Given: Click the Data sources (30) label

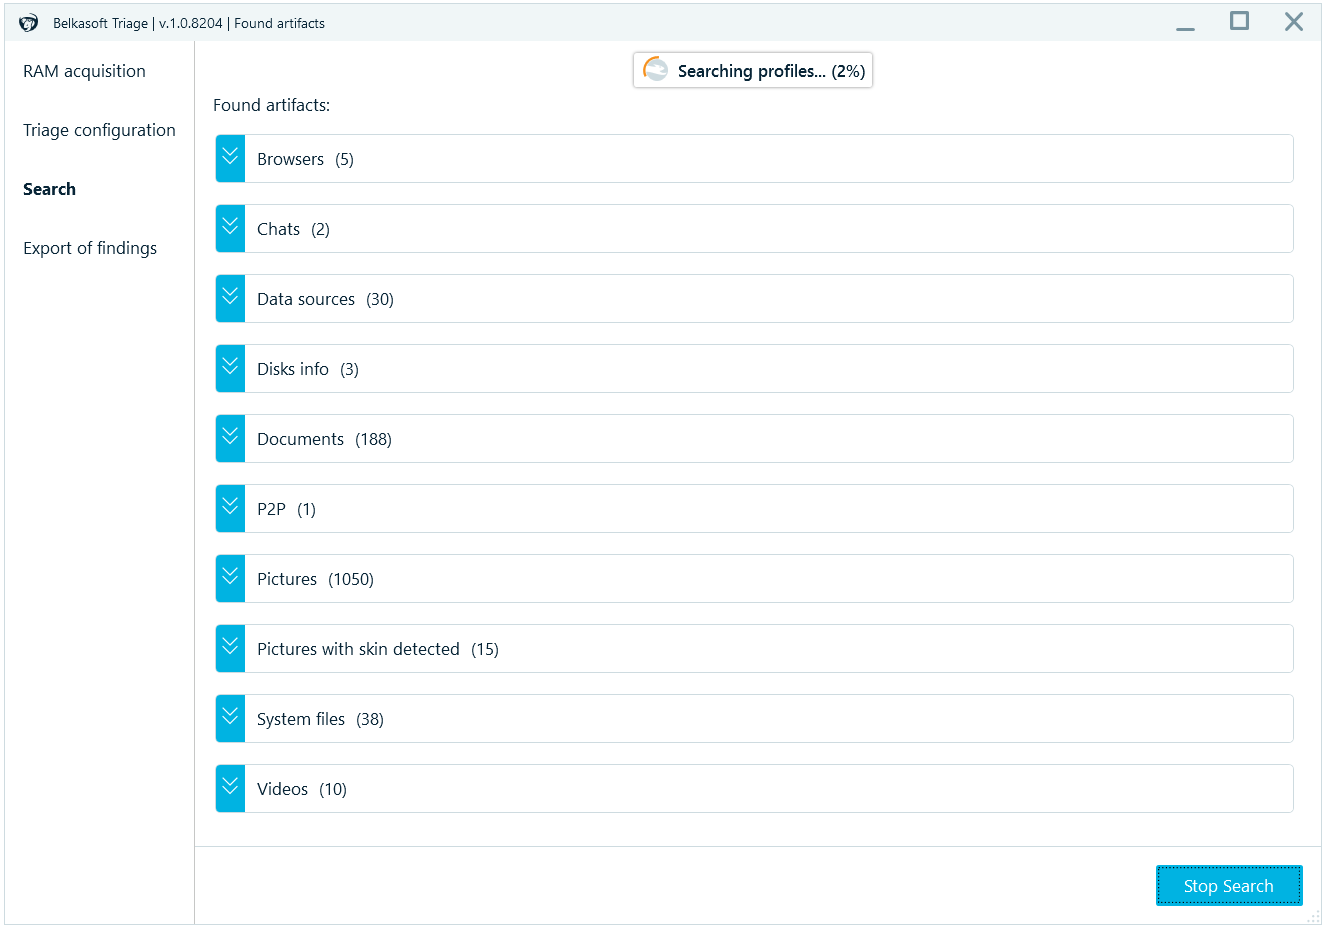Looking at the screenshot, I should (325, 299).
